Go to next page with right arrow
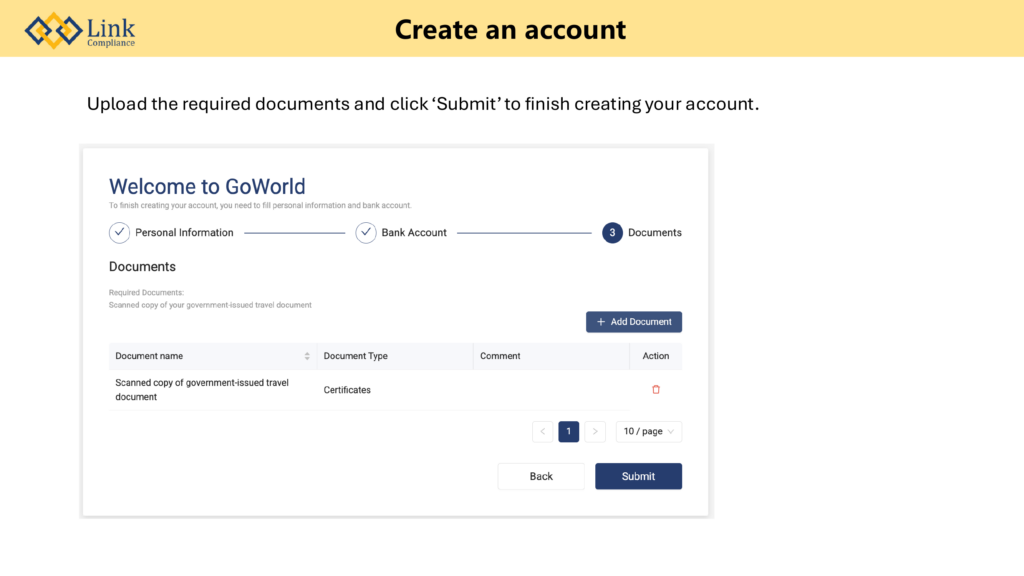This screenshot has width=1024, height=576. coord(595,432)
